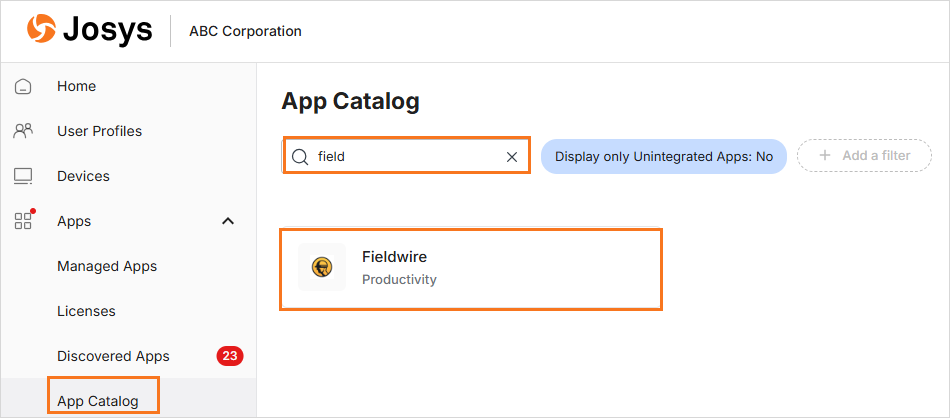Clear the search field with X
This screenshot has height=418, width=950.
512,157
